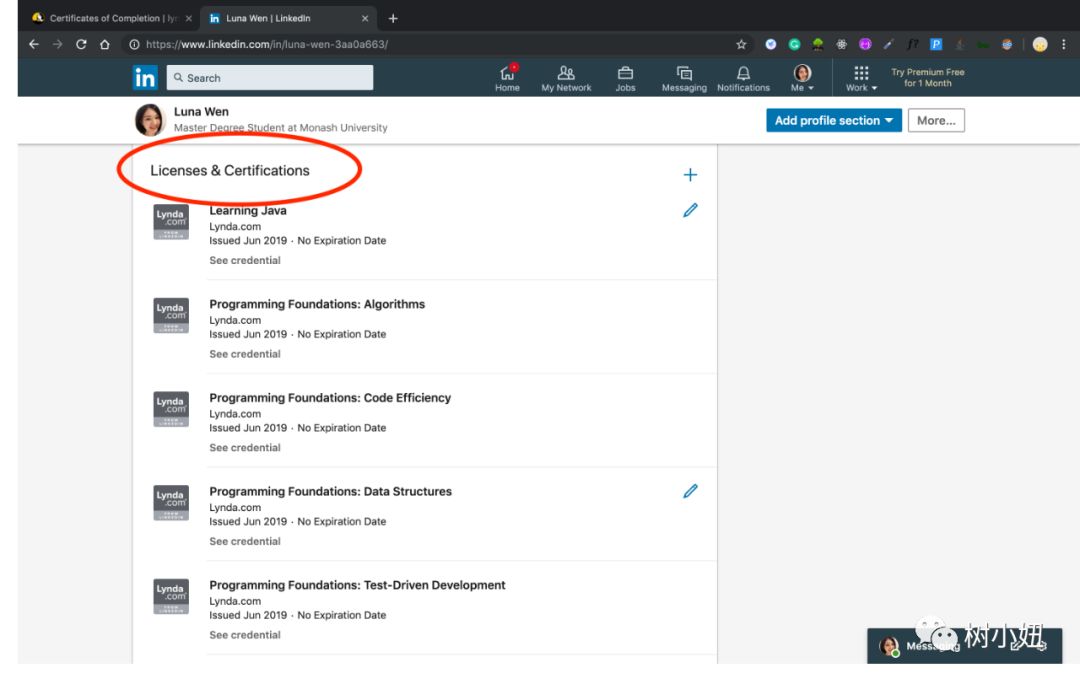This screenshot has height=684, width=1080.
Task: Open Messaging in the navbar
Action: [684, 79]
